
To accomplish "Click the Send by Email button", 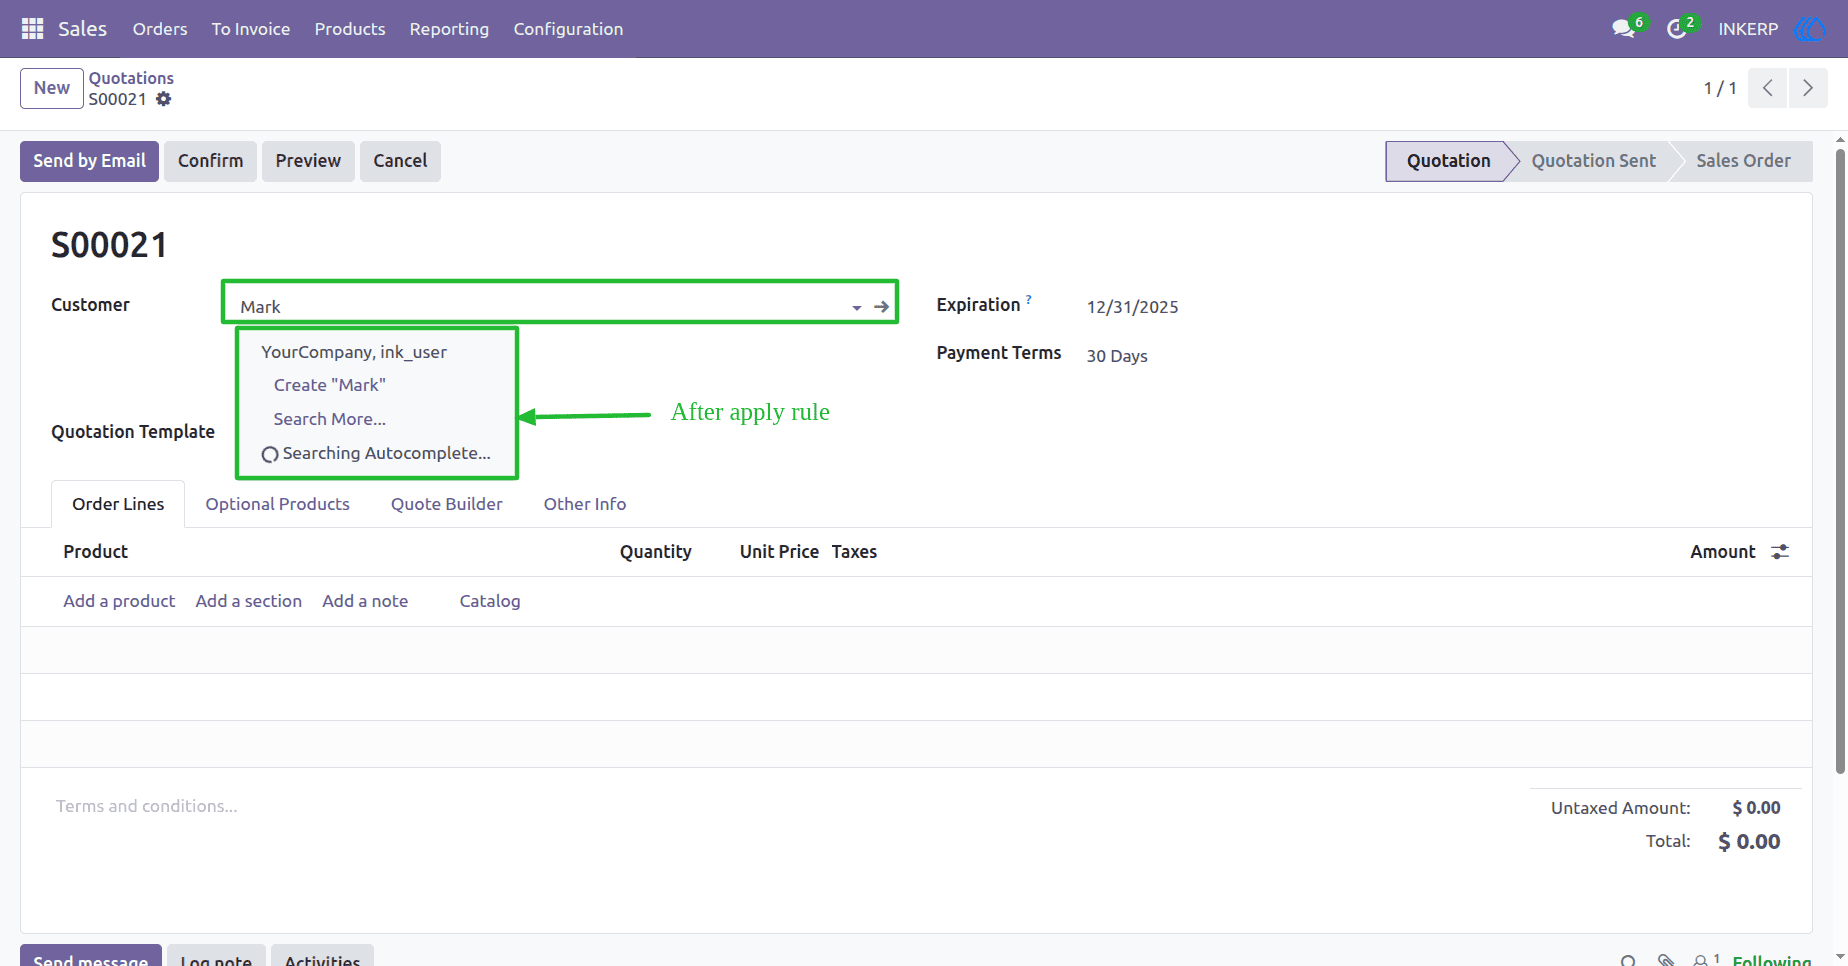I will (89, 161).
